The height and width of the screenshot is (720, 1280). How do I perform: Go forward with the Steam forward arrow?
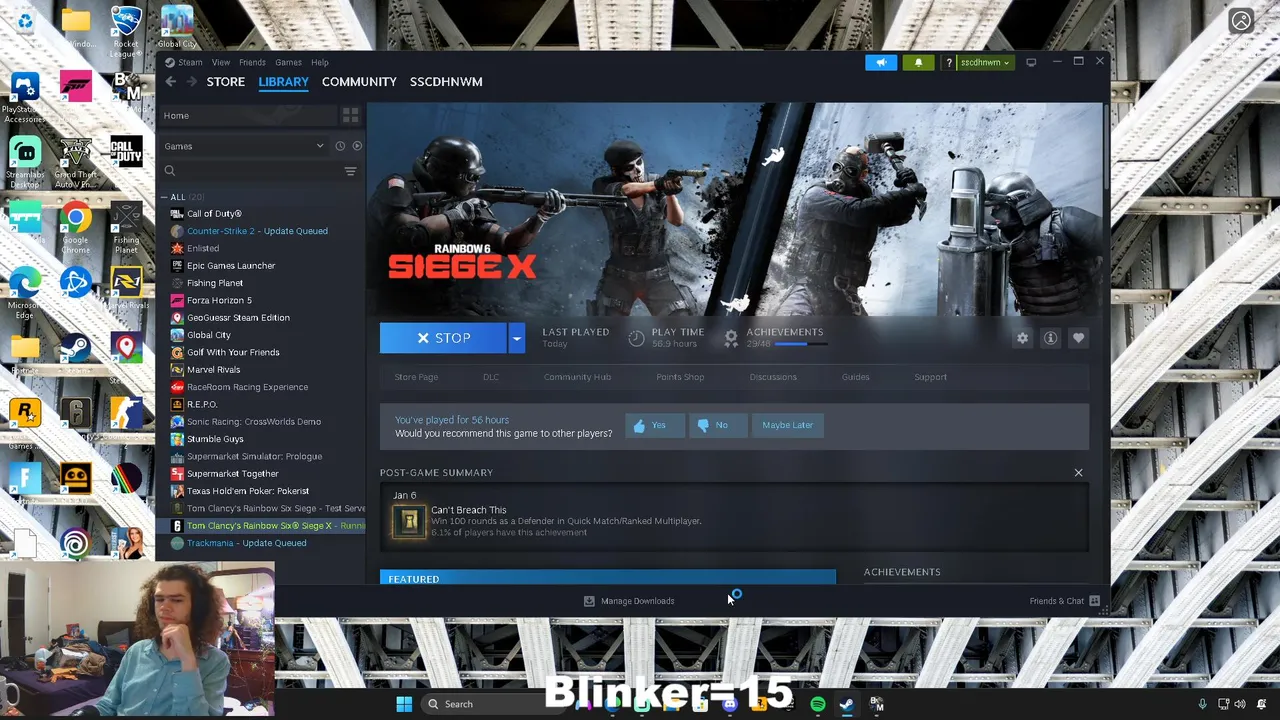(192, 82)
